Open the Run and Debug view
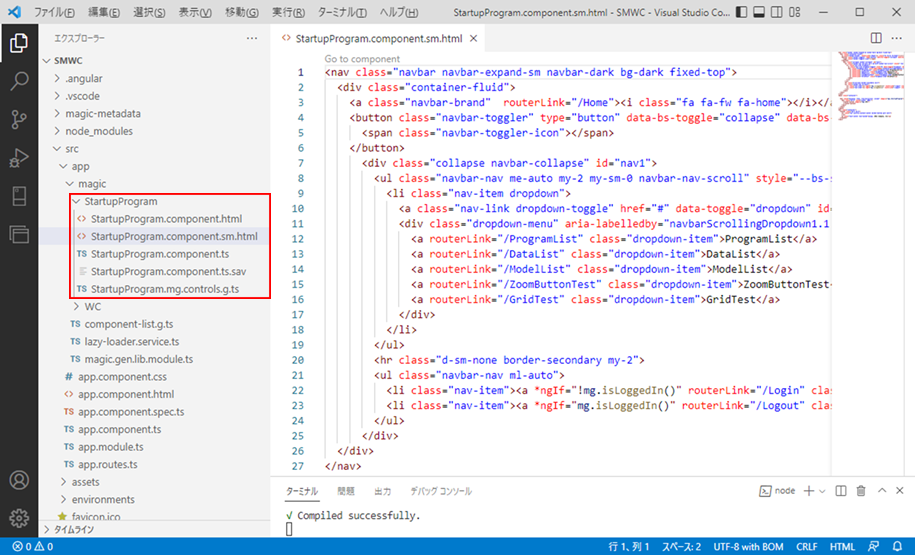The width and height of the screenshot is (915, 555). (x=19, y=158)
